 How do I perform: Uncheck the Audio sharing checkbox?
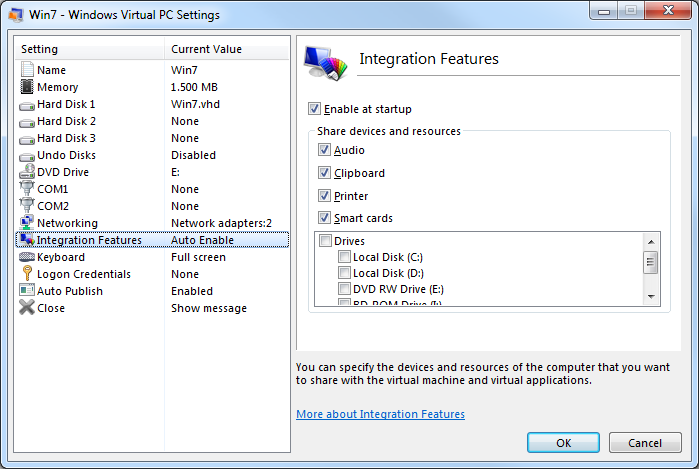[324, 150]
